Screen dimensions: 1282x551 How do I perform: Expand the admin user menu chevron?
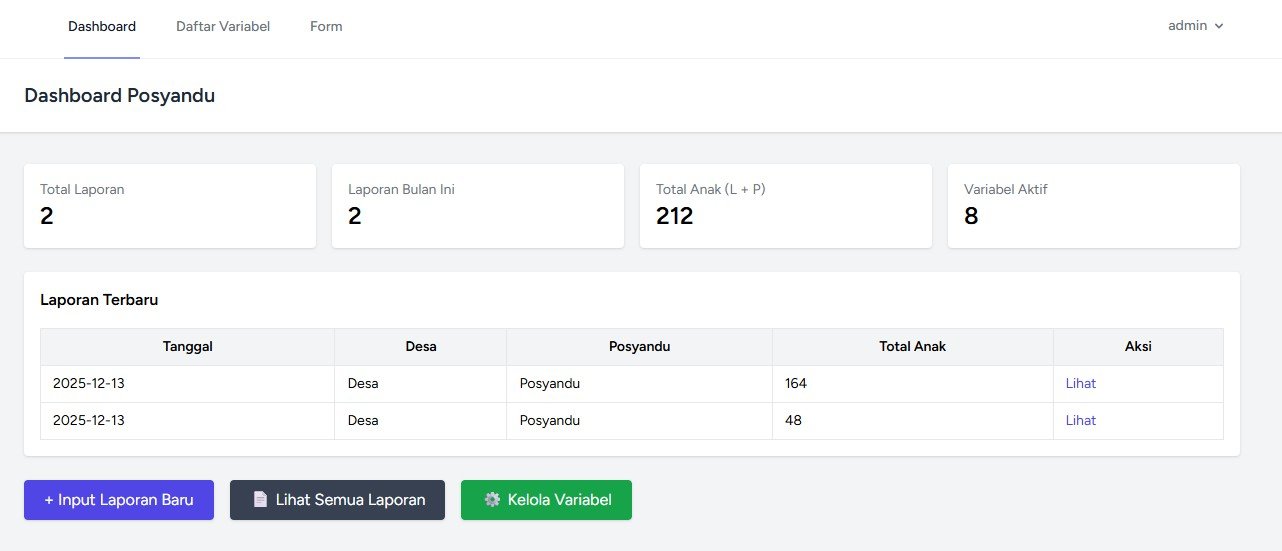point(1219,27)
